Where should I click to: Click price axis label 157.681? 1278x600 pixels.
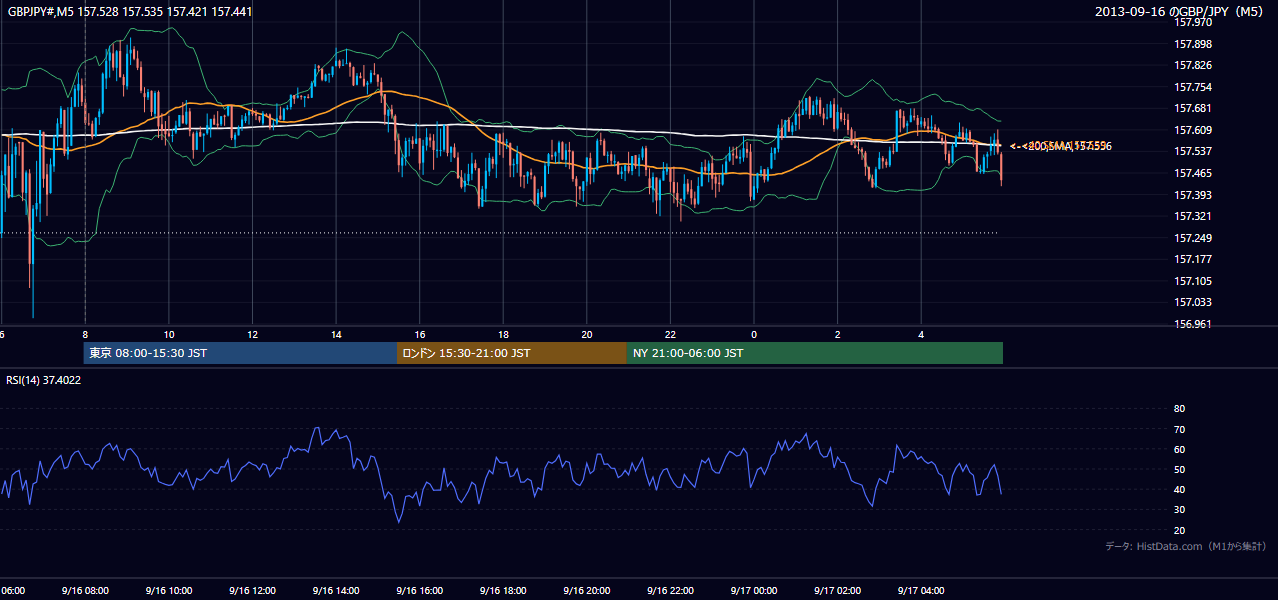[1194, 108]
